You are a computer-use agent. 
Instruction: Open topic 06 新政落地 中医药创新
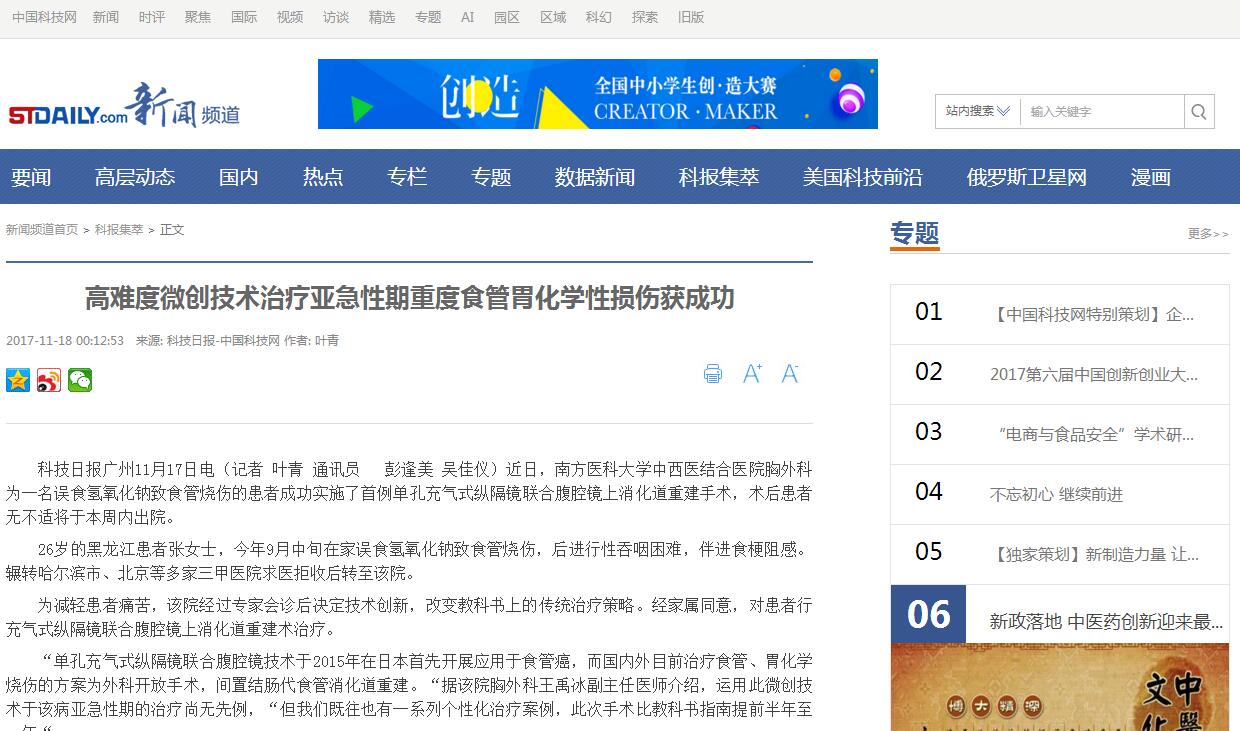click(x=1106, y=622)
